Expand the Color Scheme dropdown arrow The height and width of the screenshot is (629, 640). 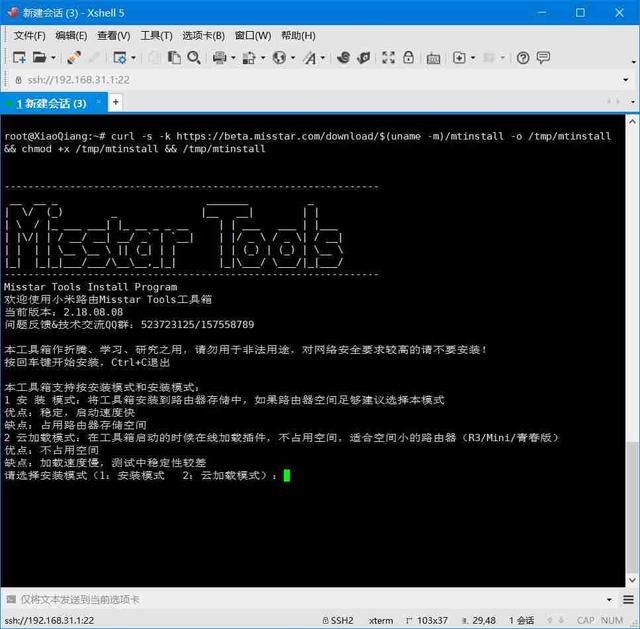[263, 58]
